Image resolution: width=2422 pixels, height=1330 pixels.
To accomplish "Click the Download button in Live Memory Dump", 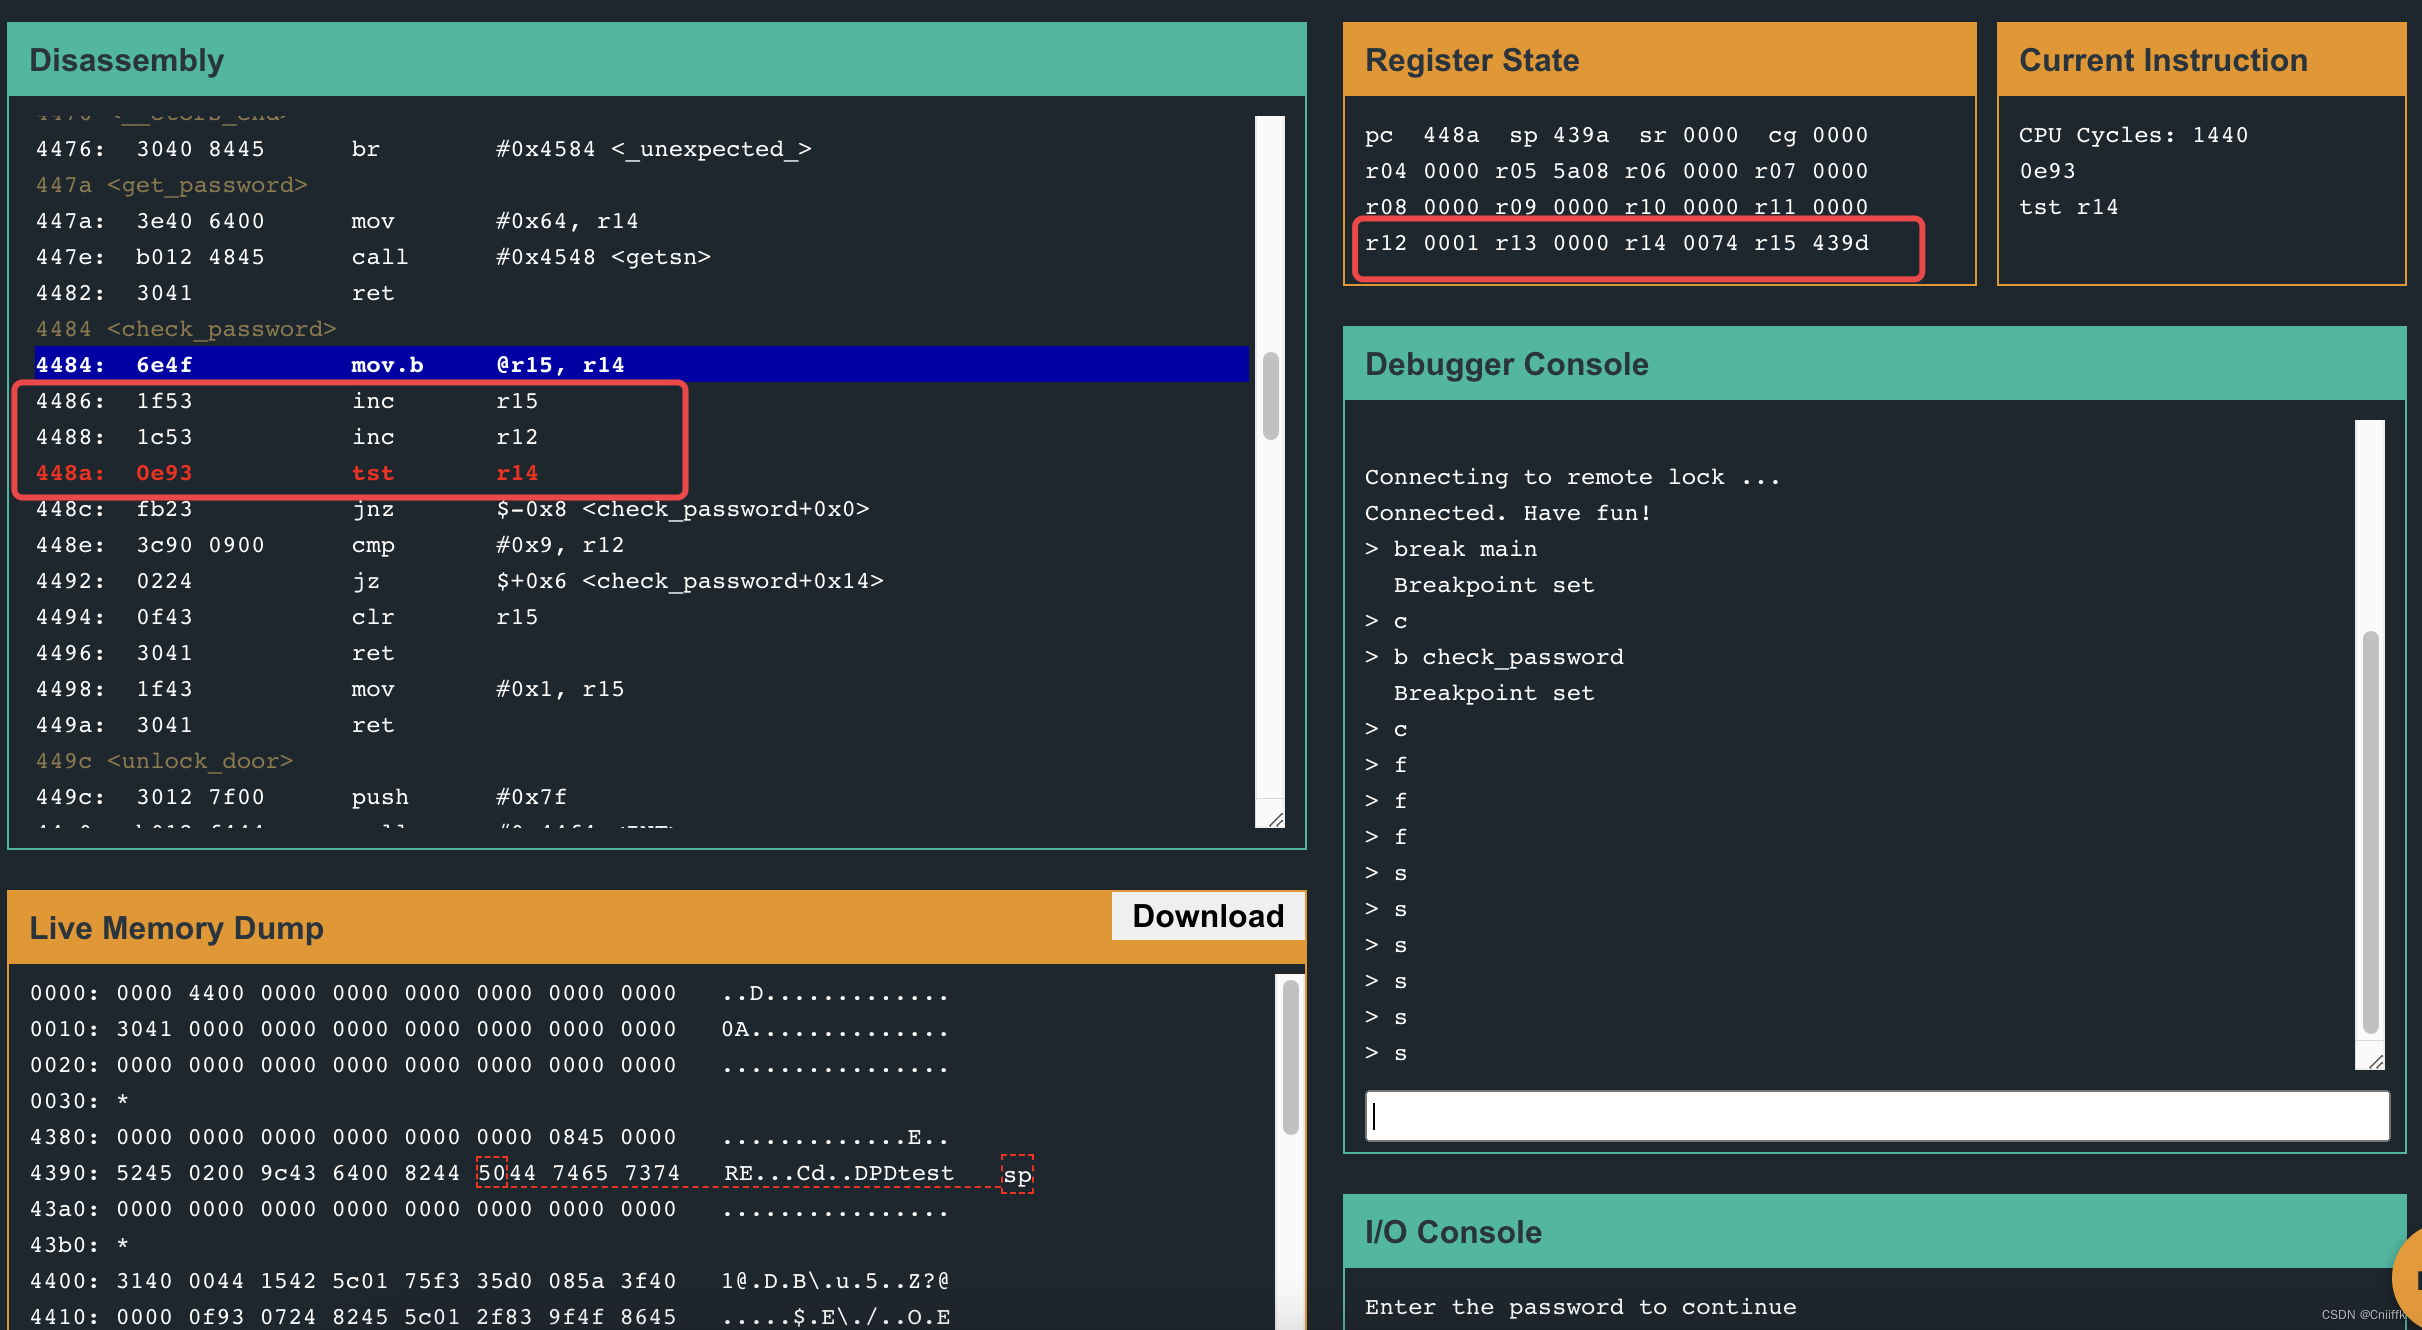I will pyautogui.click(x=1208, y=916).
